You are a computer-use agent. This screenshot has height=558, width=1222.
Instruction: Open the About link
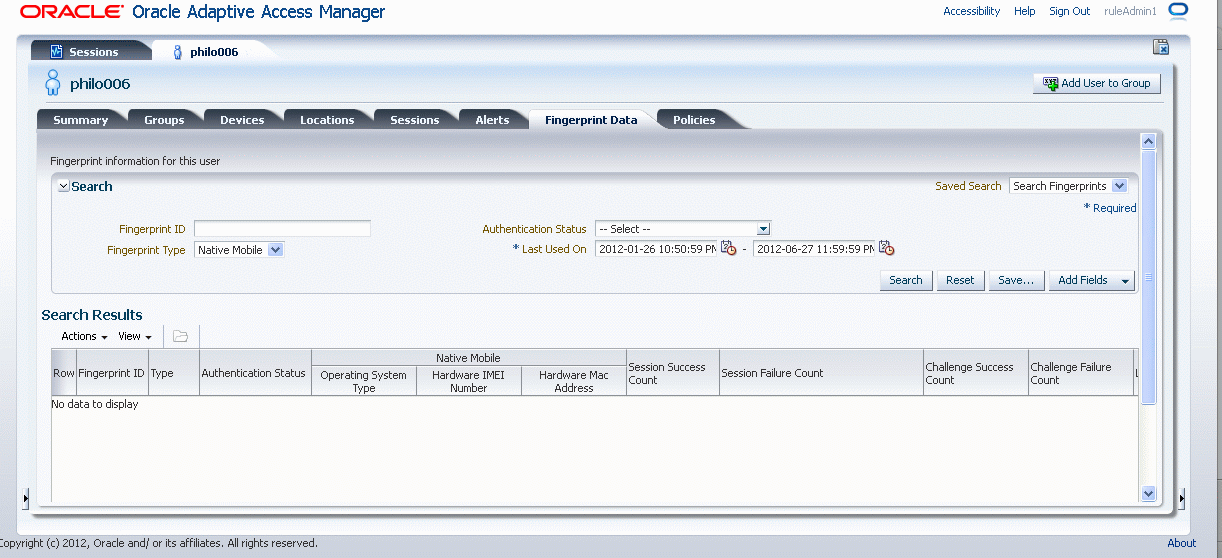point(1182,543)
